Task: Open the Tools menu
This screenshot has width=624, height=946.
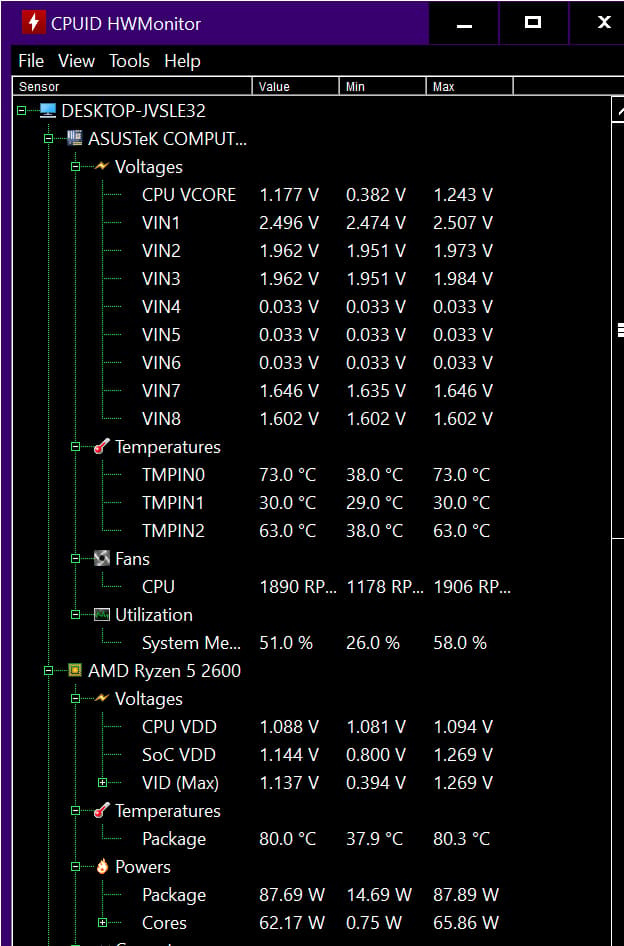Action: click(129, 61)
